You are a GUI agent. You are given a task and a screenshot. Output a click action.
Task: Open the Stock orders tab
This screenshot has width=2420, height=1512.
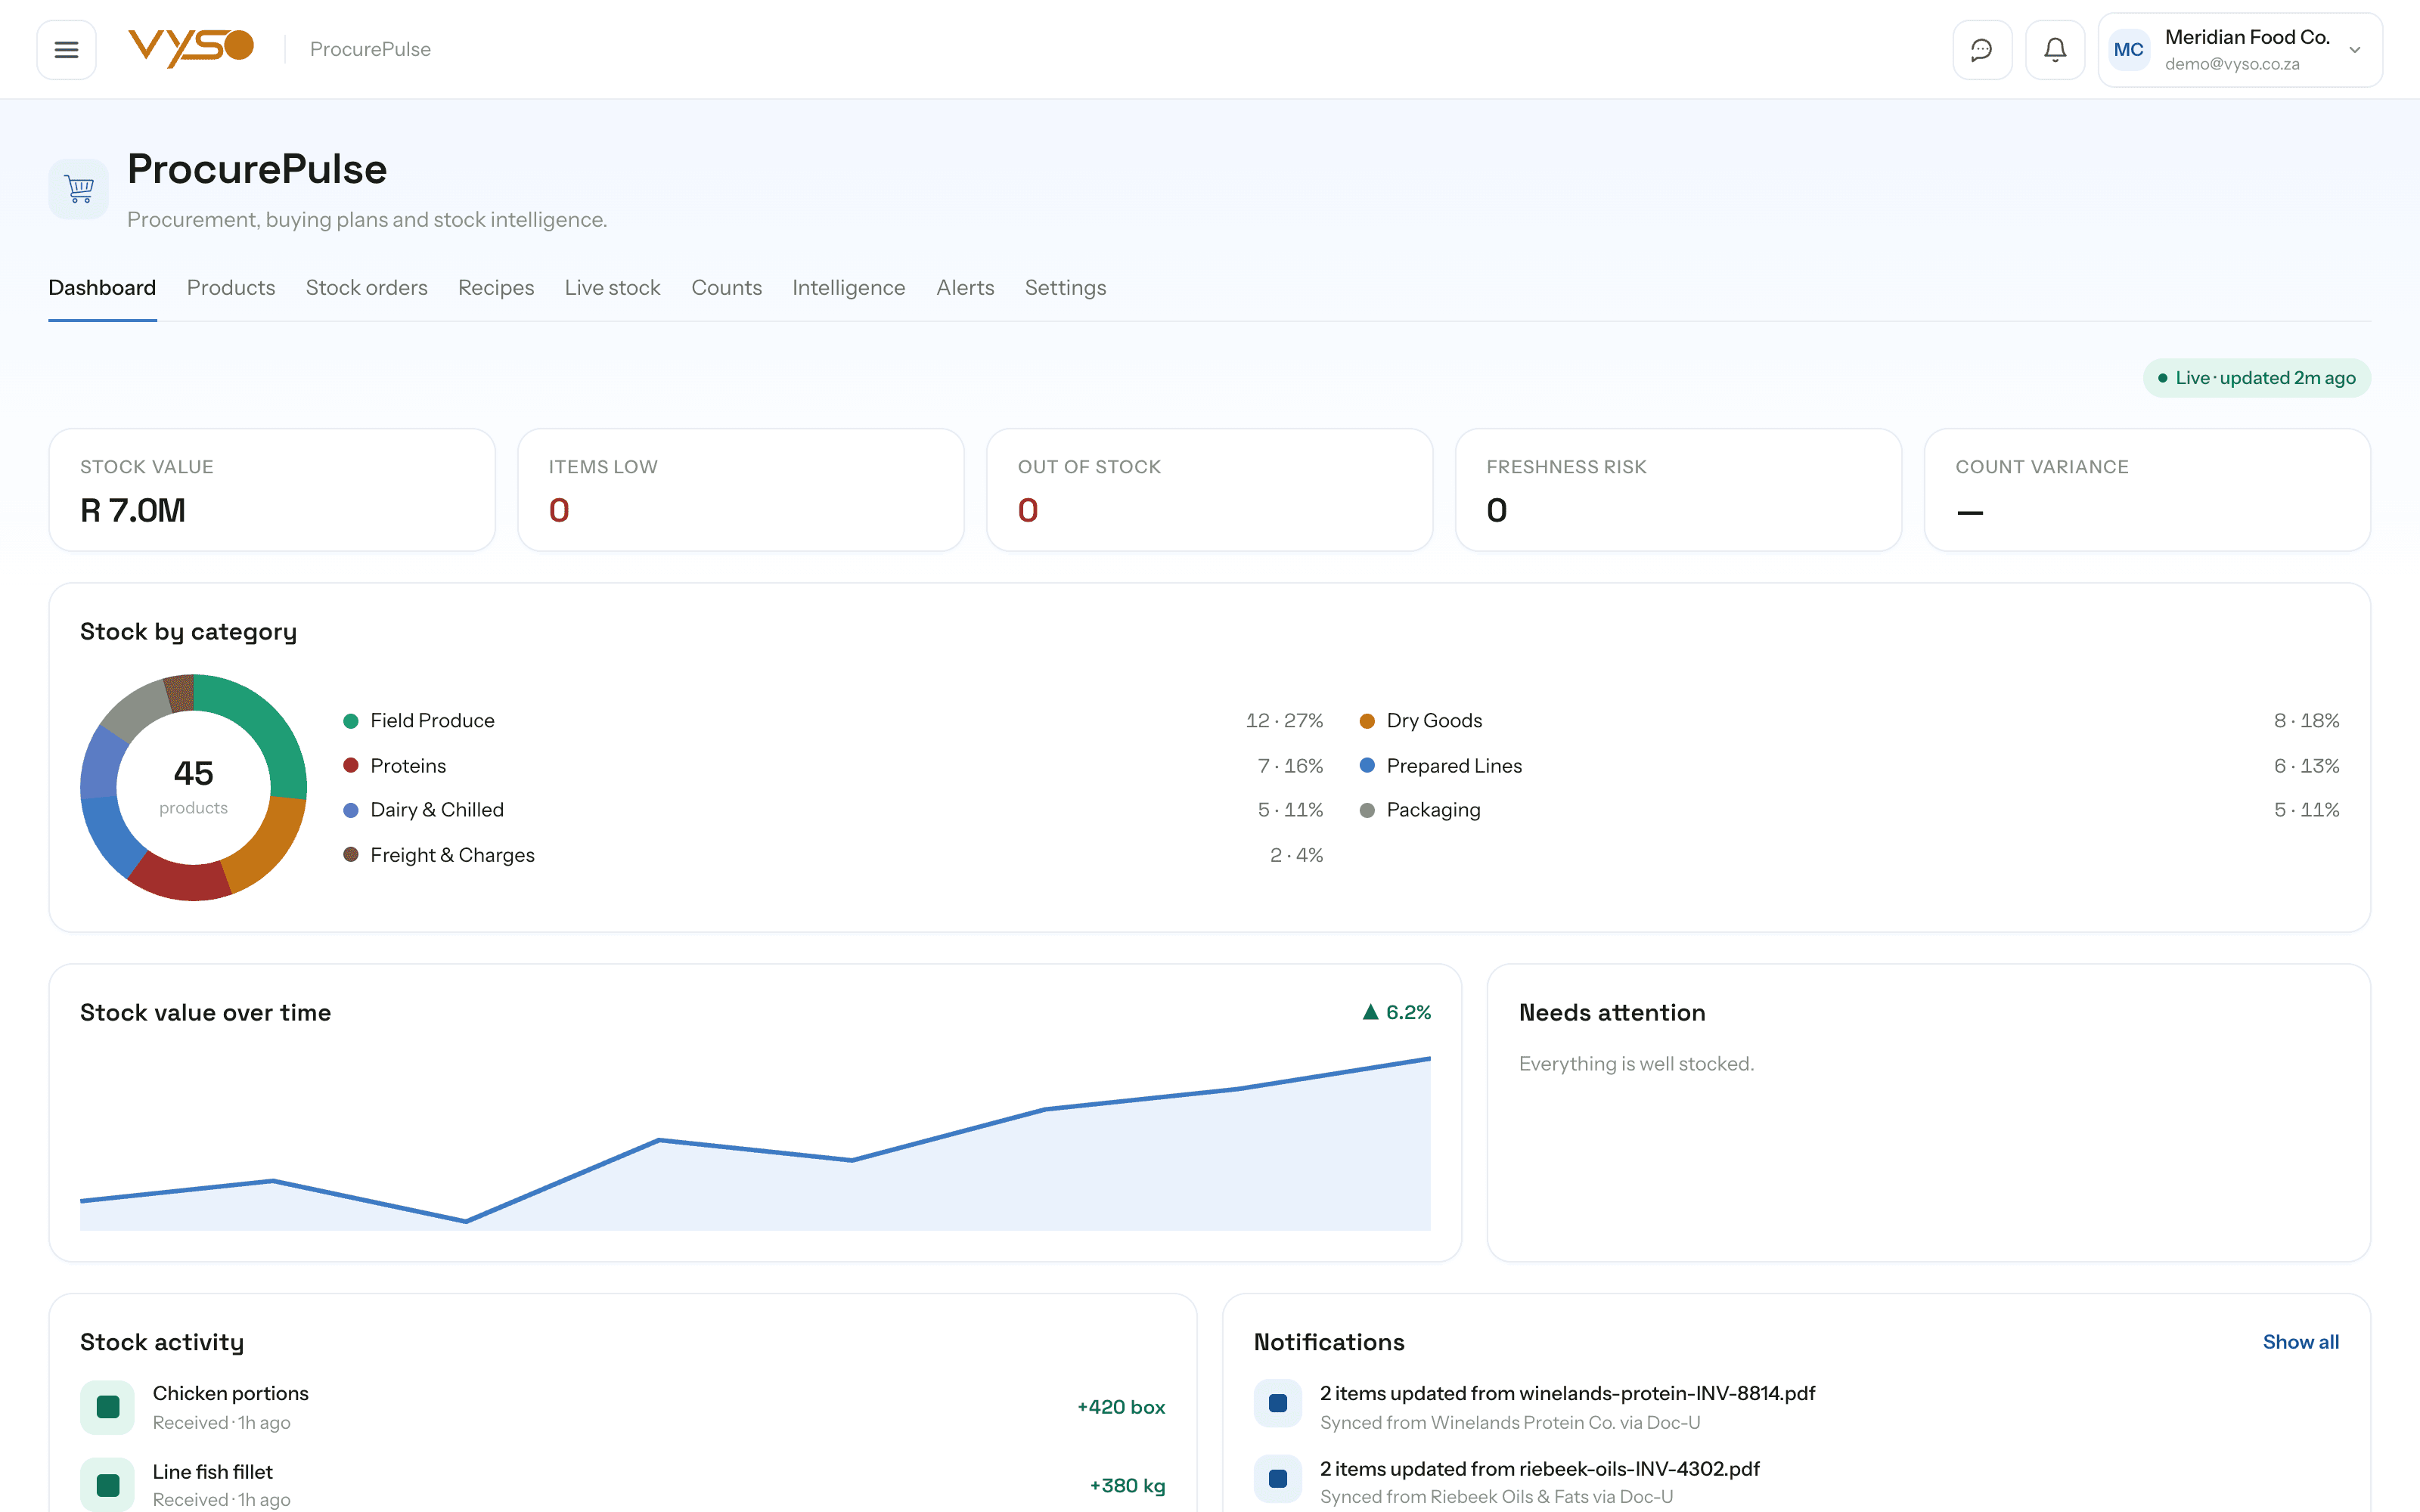tap(366, 288)
